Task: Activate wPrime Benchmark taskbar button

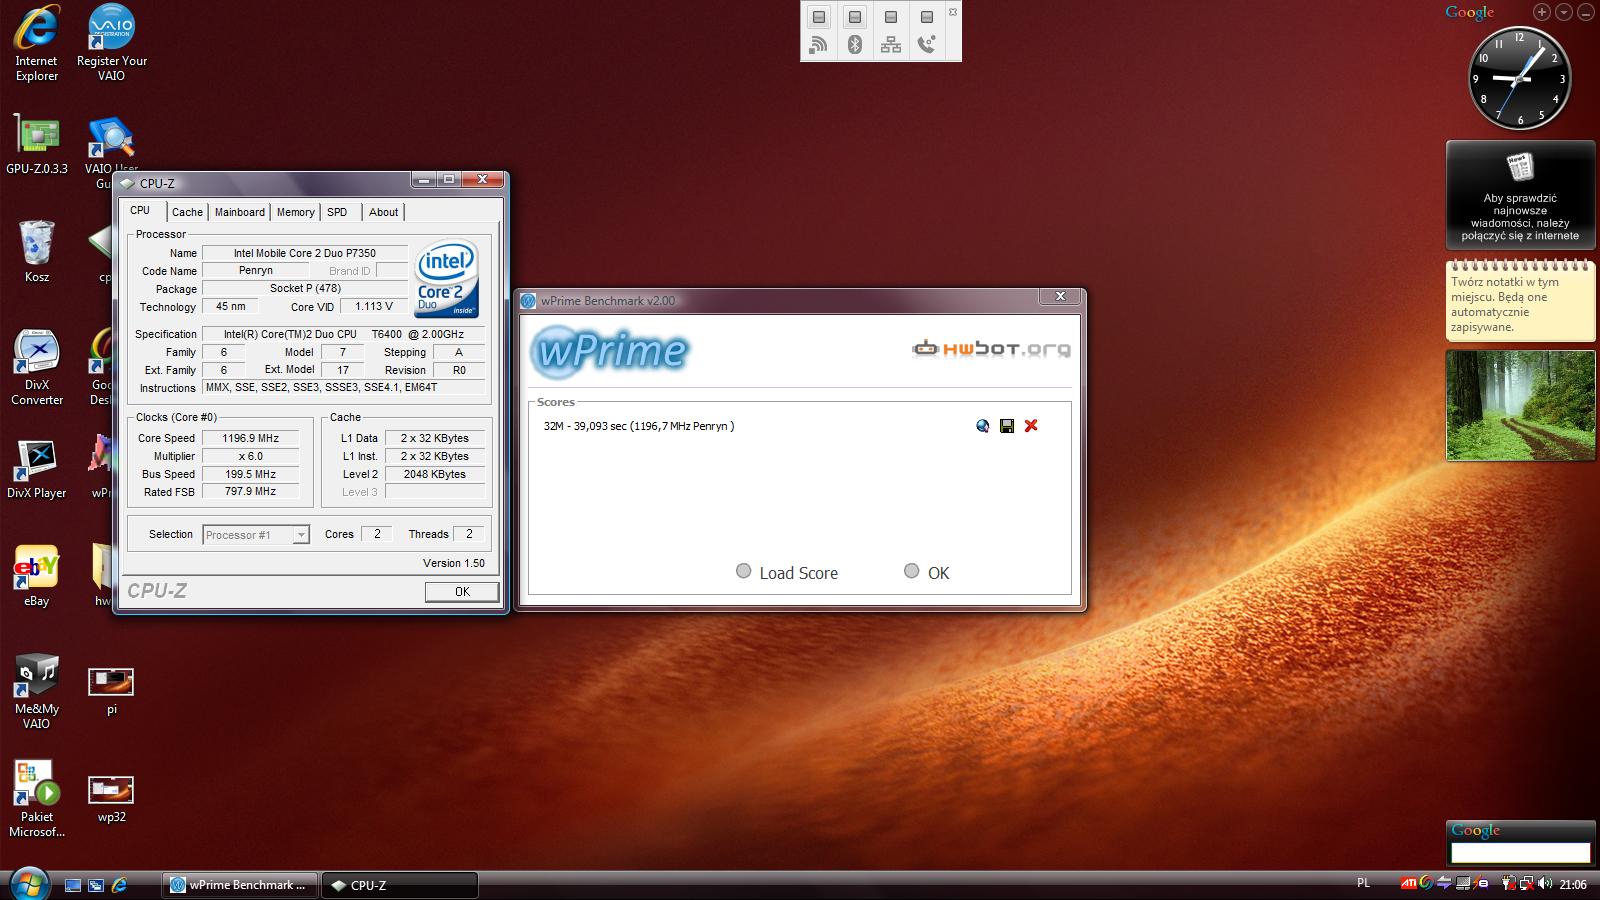Action: click(x=240, y=885)
